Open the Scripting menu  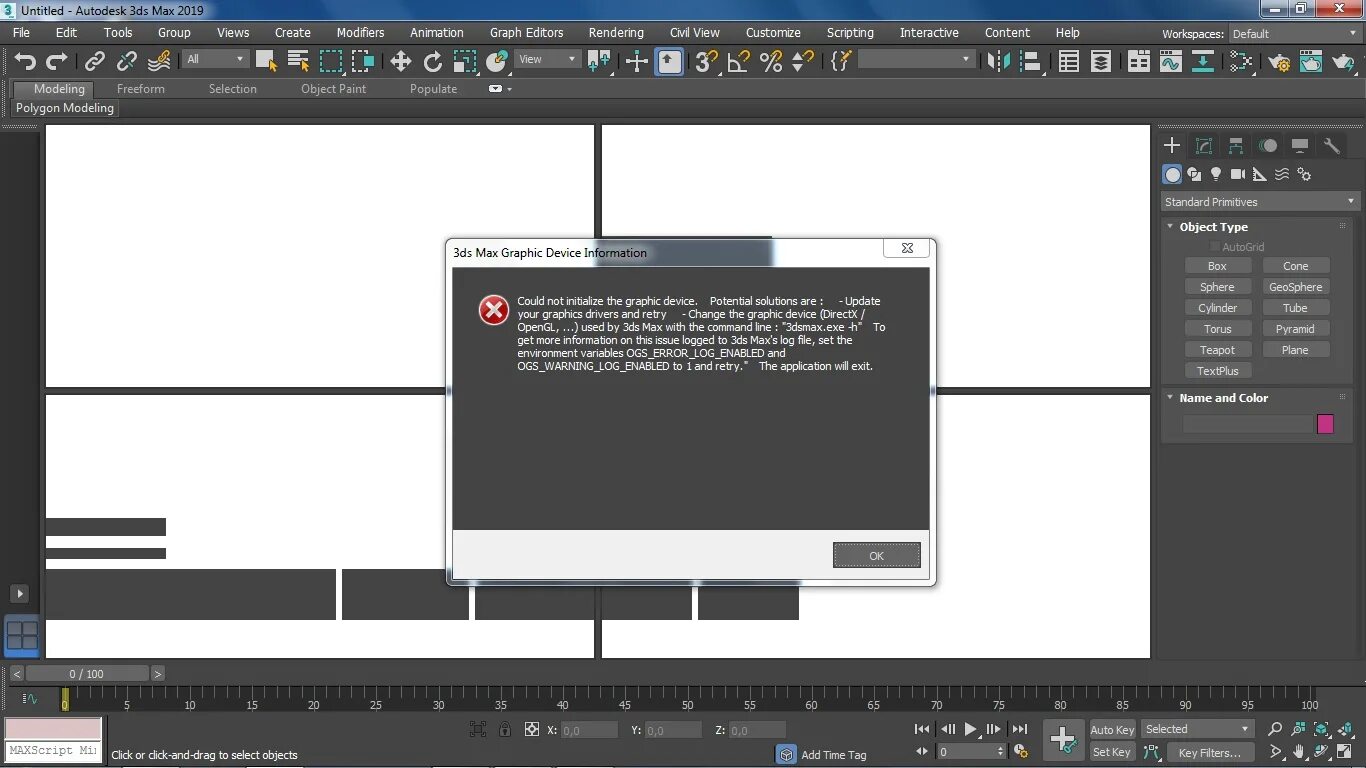[850, 33]
